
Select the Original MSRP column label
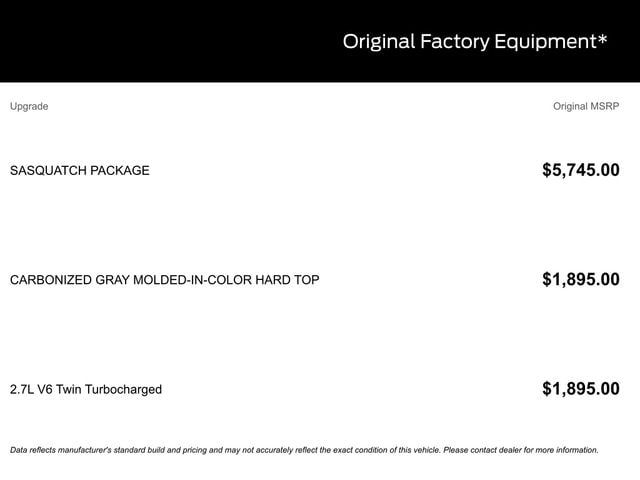(x=586, y=106)
